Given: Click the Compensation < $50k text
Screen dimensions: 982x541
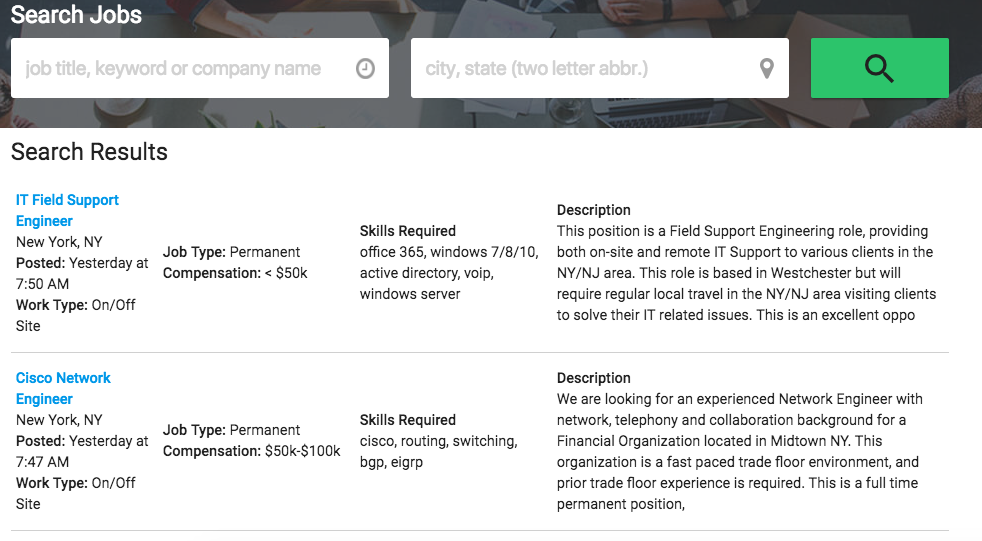Looking at the screenshot, I should [x=235, y=273].
